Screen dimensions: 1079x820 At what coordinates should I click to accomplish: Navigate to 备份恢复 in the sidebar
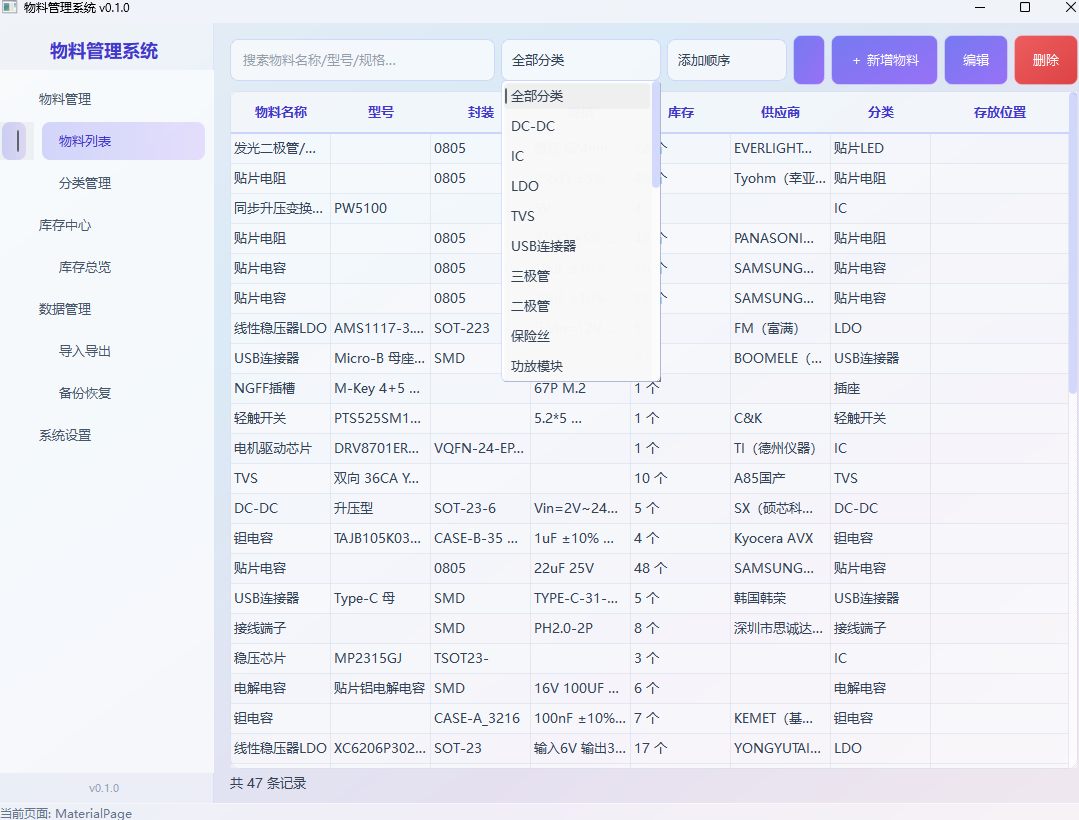point(85,393)
